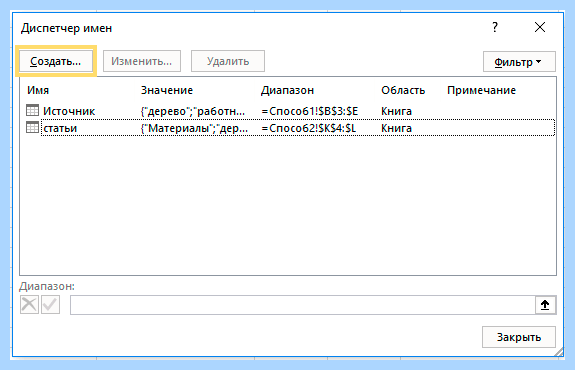Sort by the Примечание column header
The width and height of the screenshot is (575, 370).
click(x=481, y=90)
